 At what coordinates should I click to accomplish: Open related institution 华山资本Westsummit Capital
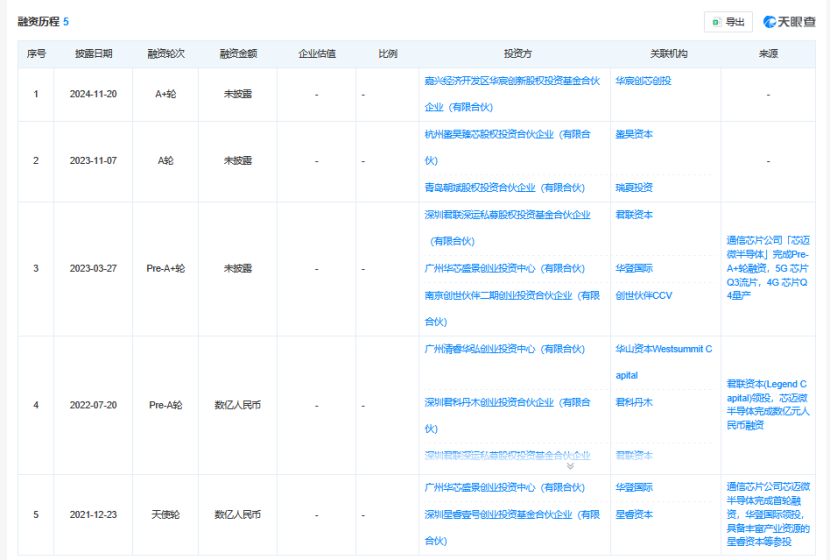click(x=664, y=362)
